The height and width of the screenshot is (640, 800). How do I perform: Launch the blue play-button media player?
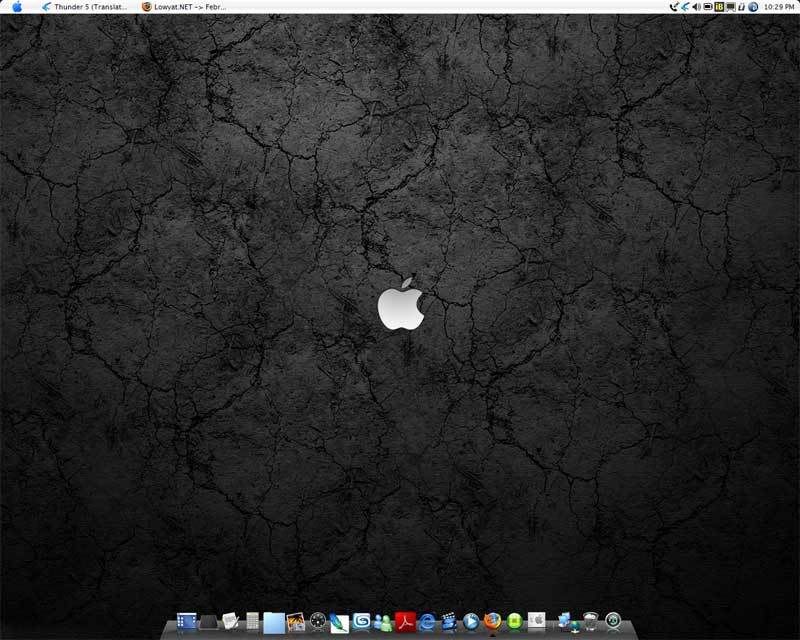click(471, 622)
